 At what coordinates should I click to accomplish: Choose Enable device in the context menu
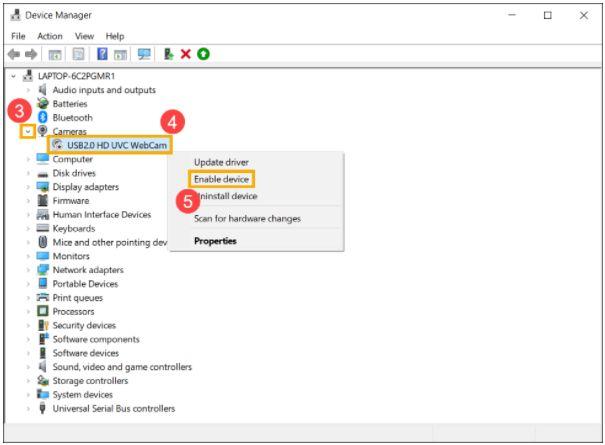(221, 179)
